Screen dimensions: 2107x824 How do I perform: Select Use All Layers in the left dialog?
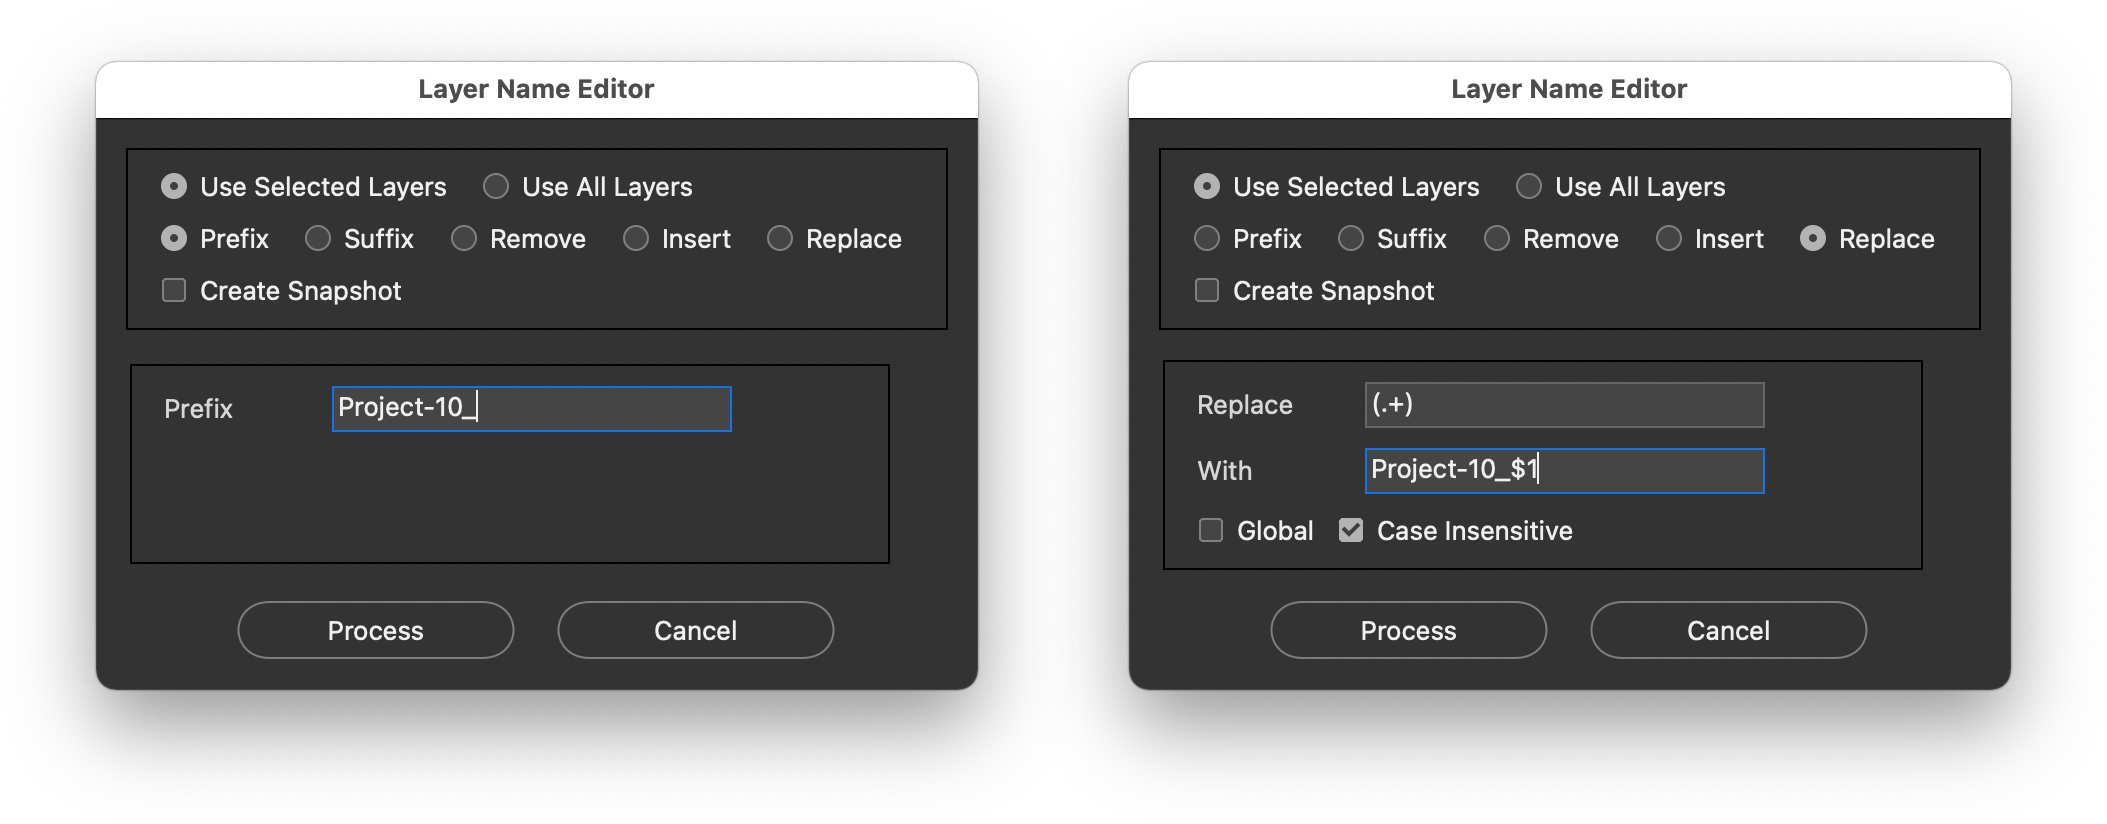coord(495,186)
